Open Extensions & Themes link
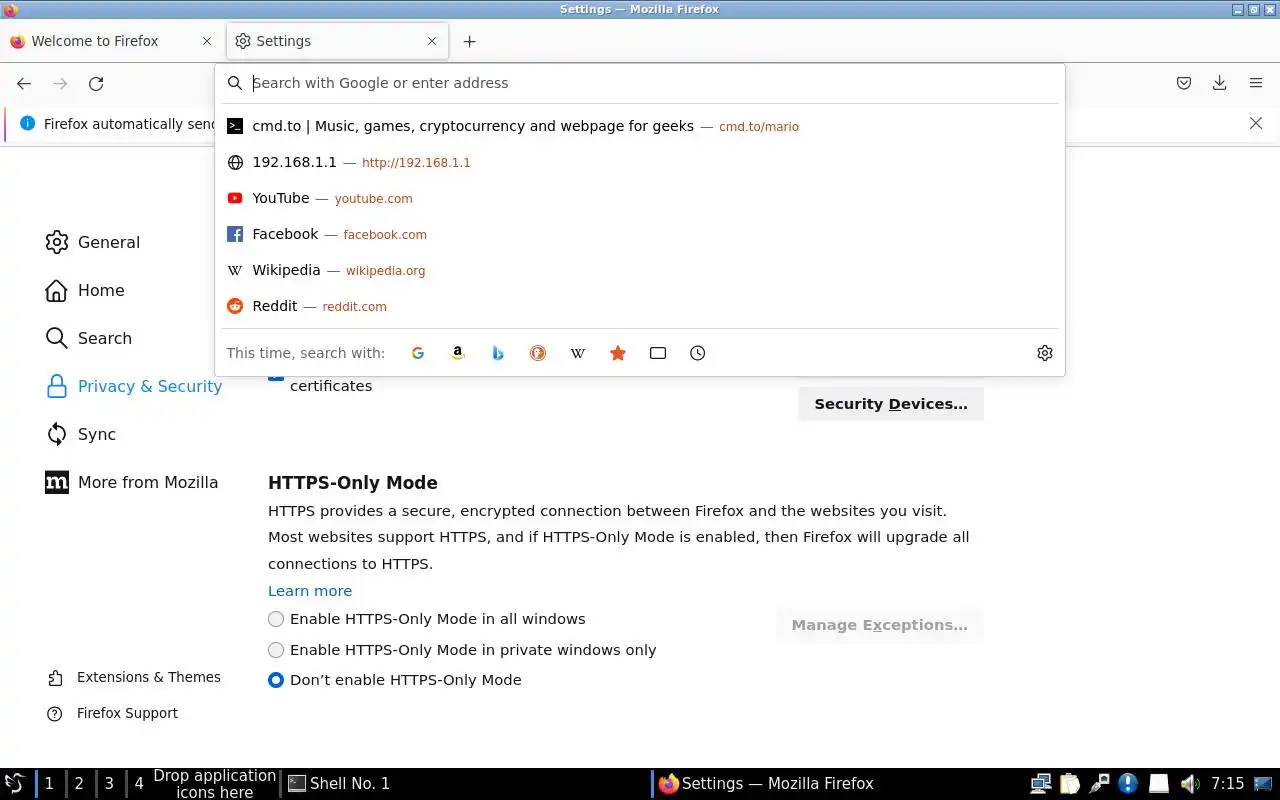The height and width of the screenshot is (800, 1280). [134, 677]
